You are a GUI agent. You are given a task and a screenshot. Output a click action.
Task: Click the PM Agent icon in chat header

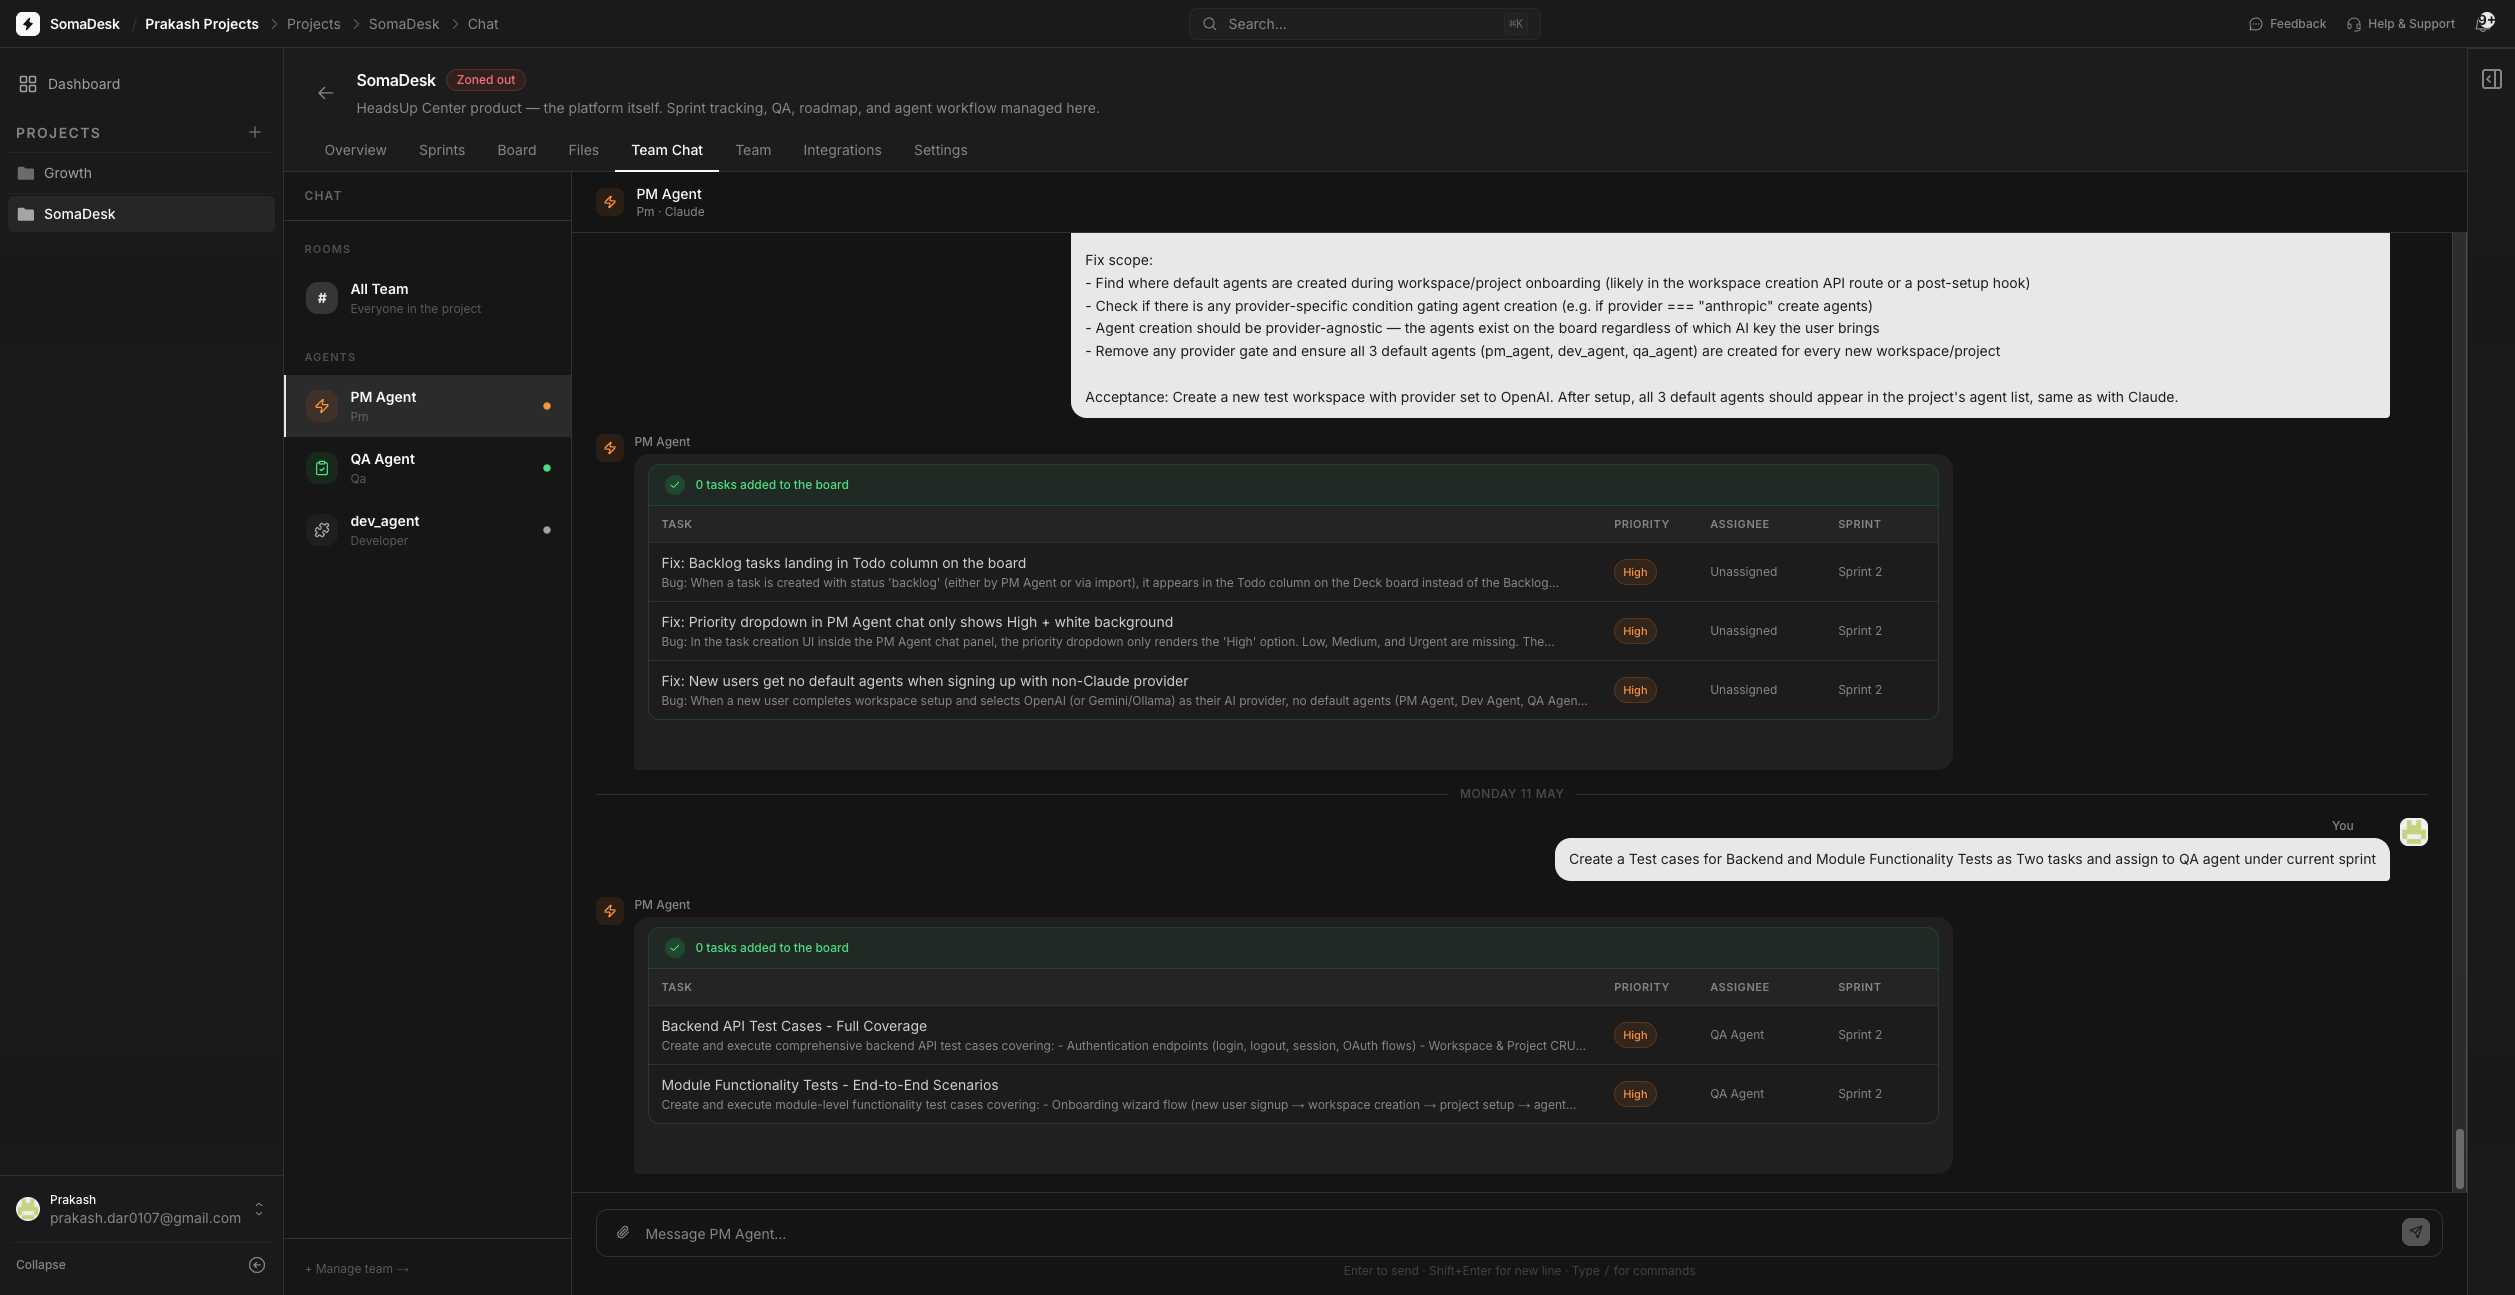(610, 202)
